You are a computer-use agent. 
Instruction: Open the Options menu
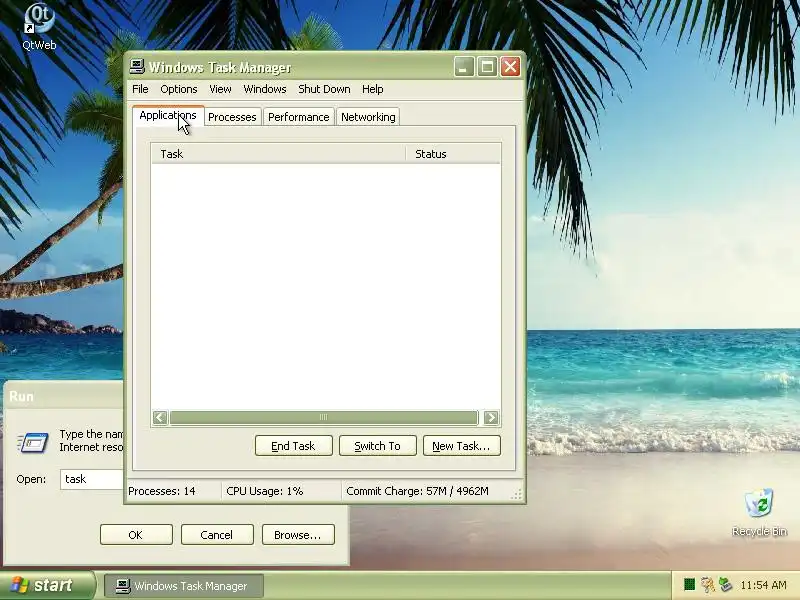point(179,89)
